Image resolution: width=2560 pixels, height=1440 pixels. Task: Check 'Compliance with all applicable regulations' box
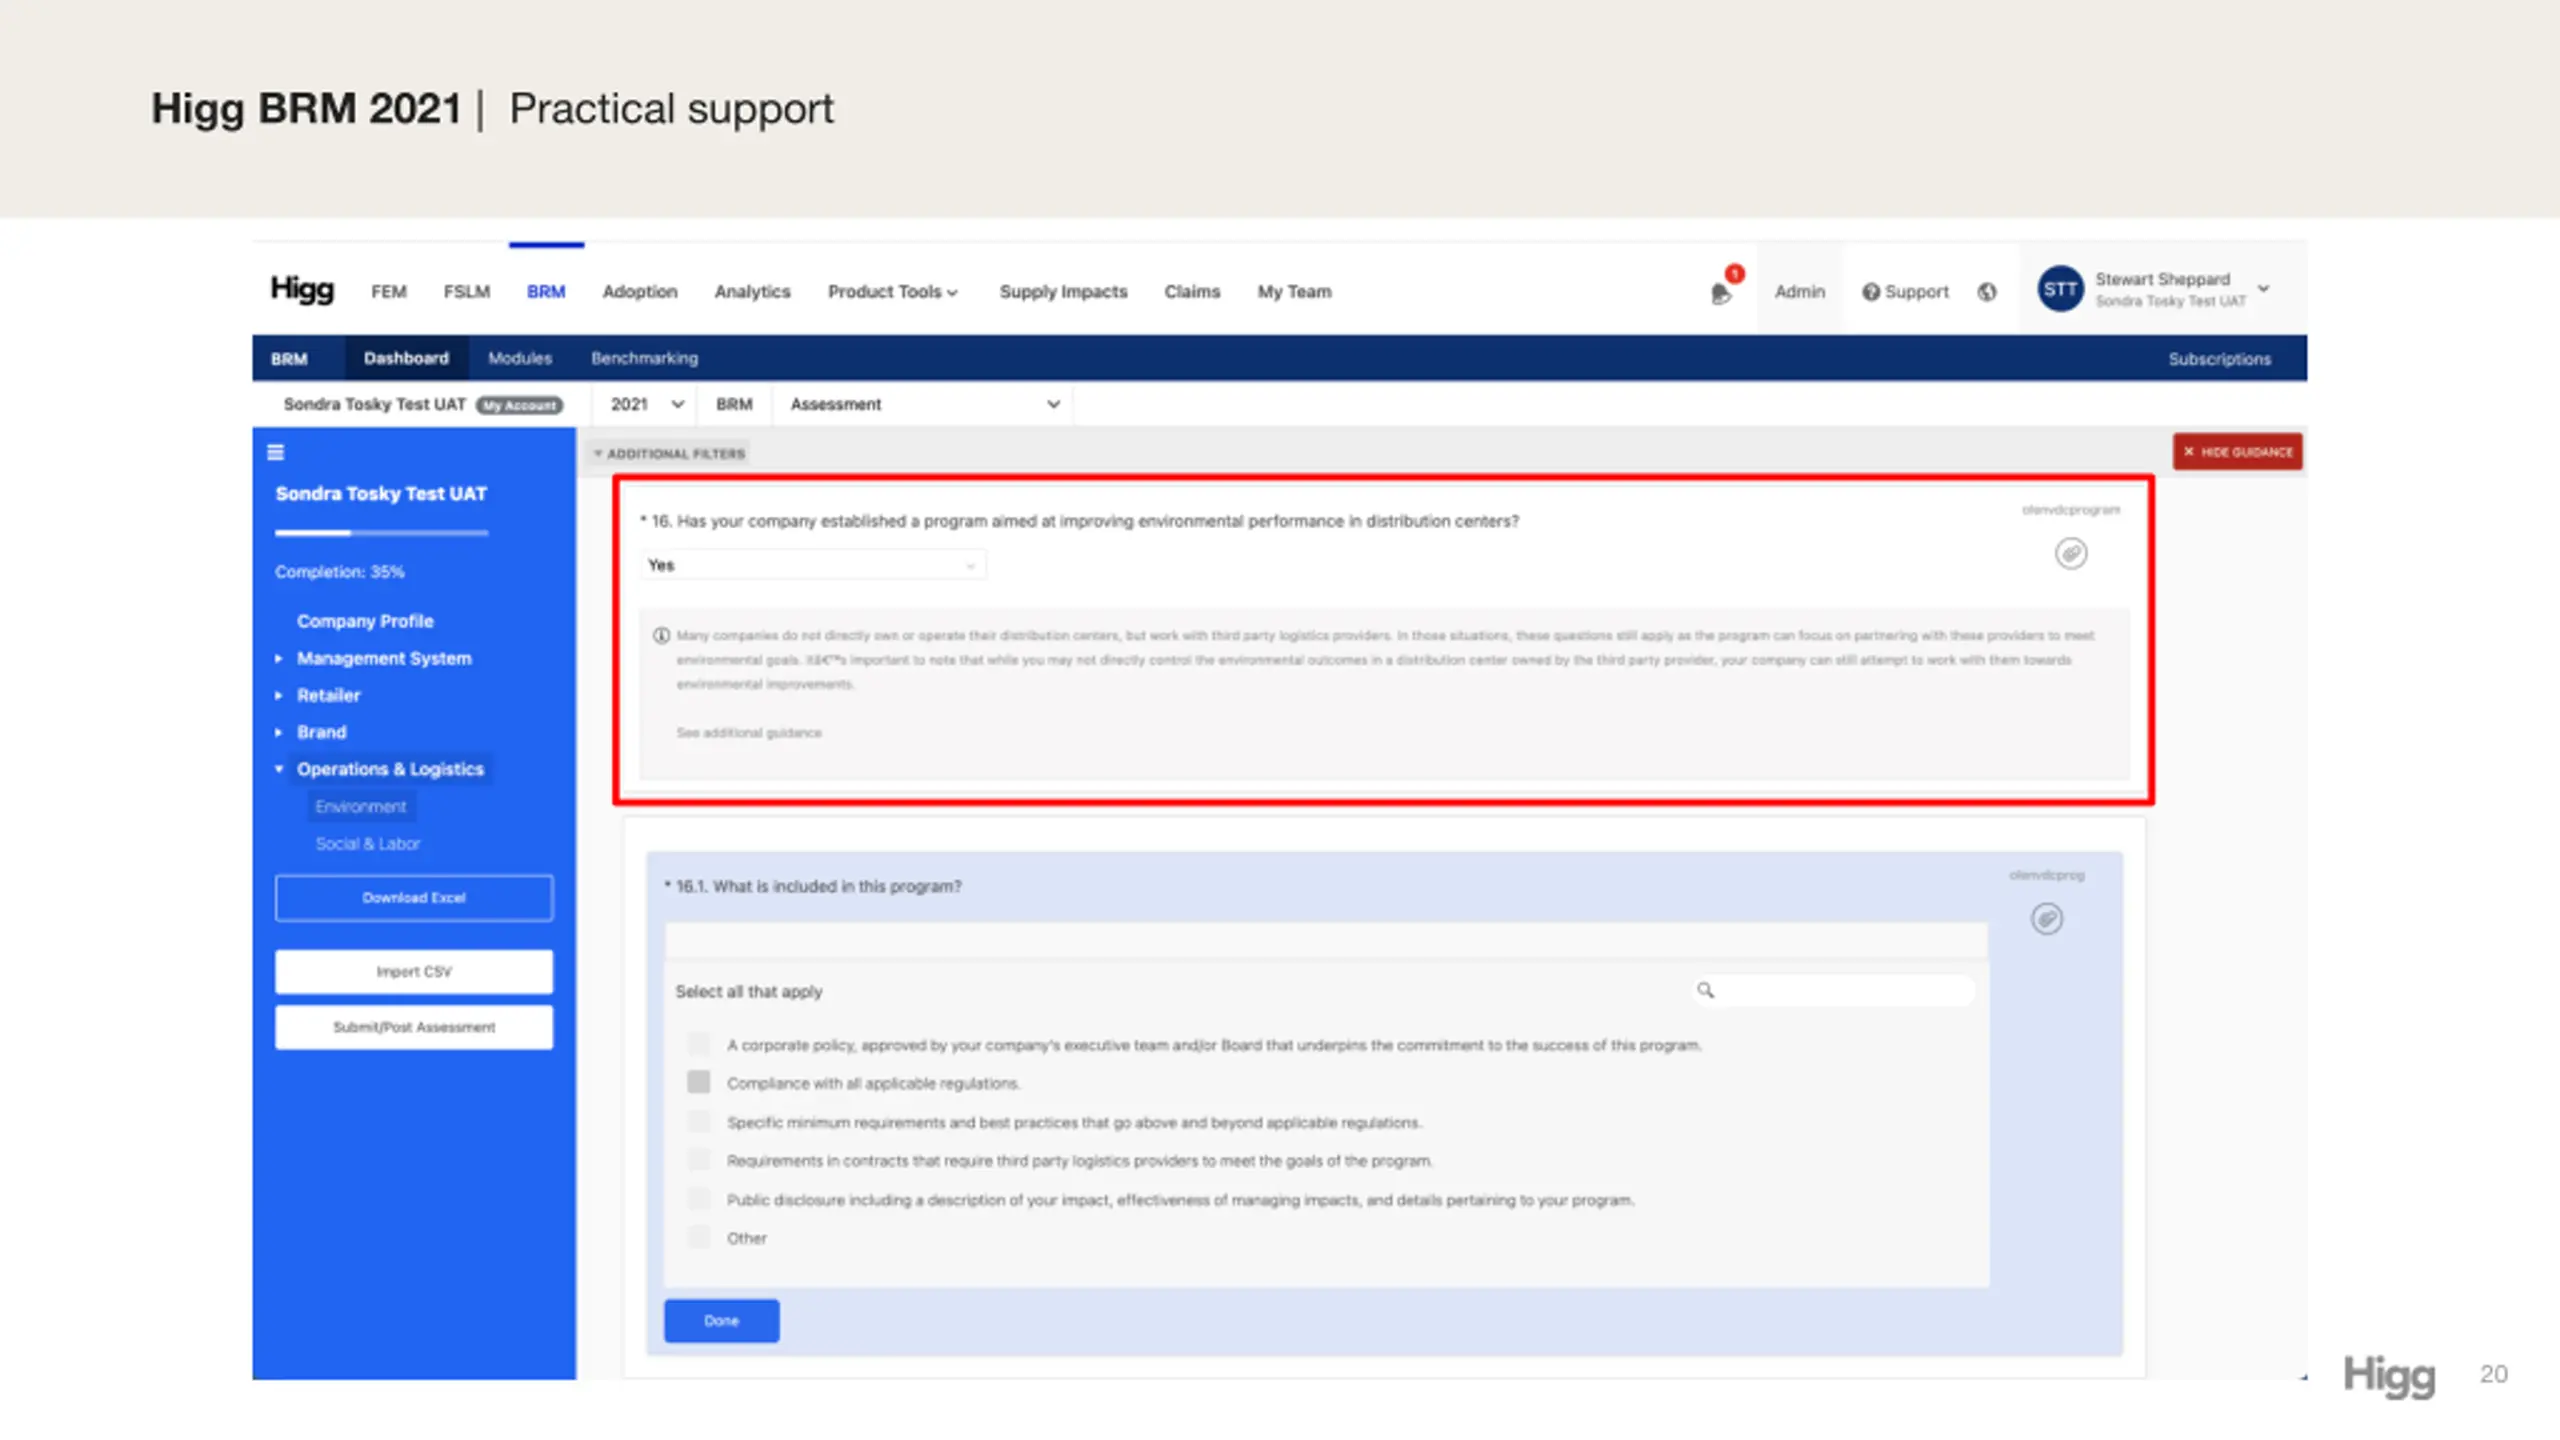click(699, 1082)
